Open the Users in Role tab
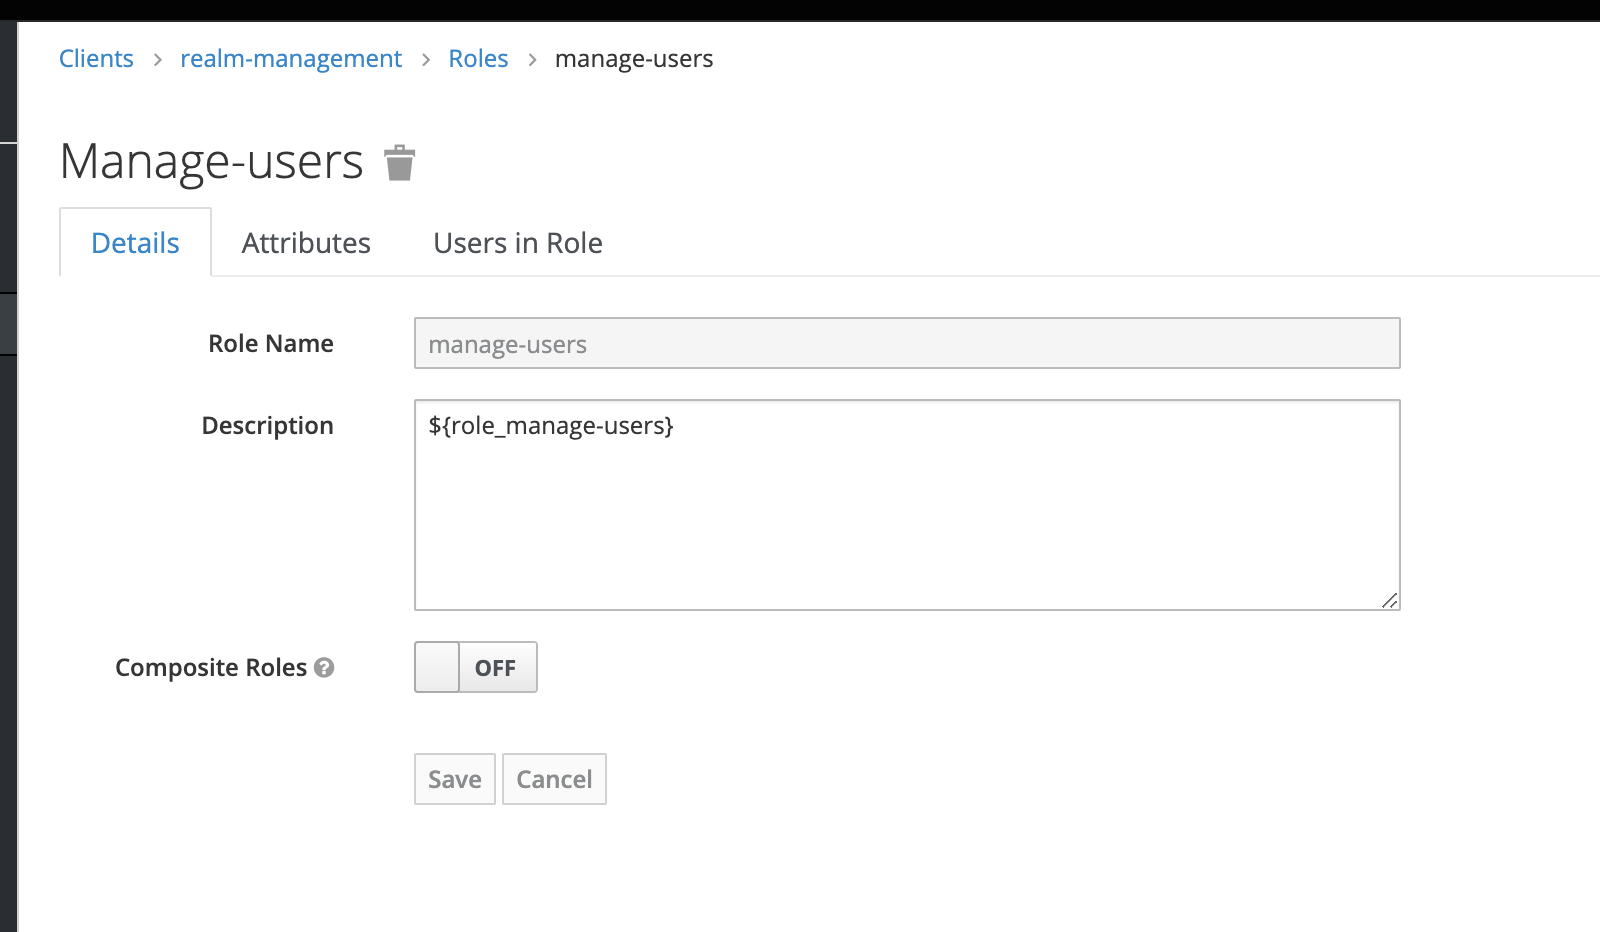This screenshot has height=932, width=1600. click(517, 243)
